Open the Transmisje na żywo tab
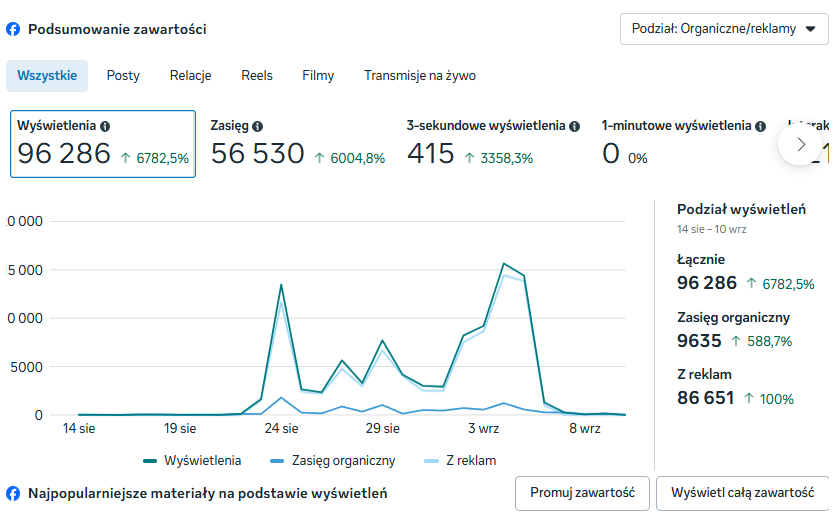839x521 pixels. pos(419,75)
